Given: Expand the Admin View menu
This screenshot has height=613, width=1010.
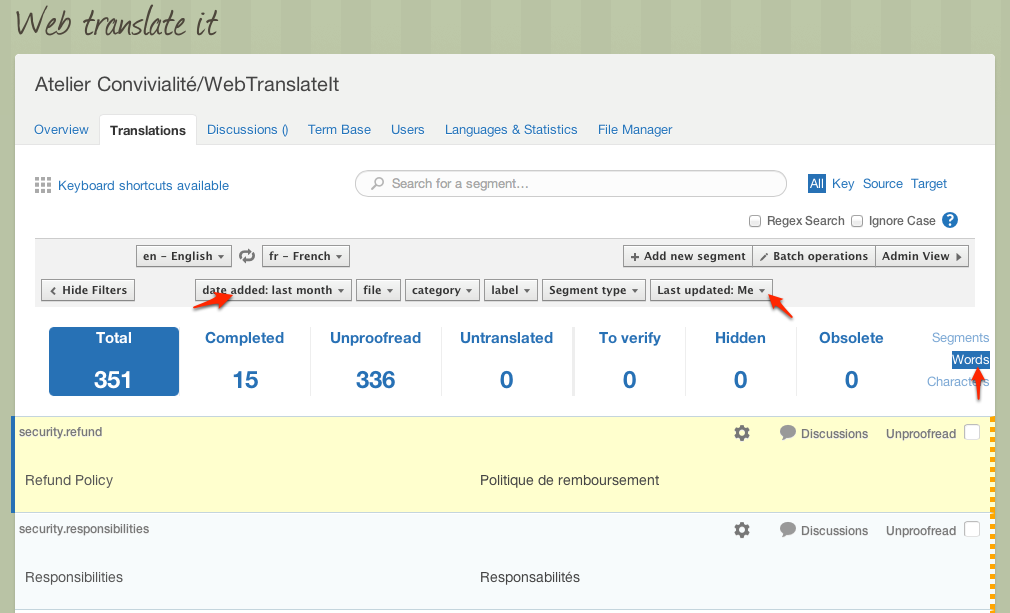Looking at the screenshot, I should (x=922, y=256).
